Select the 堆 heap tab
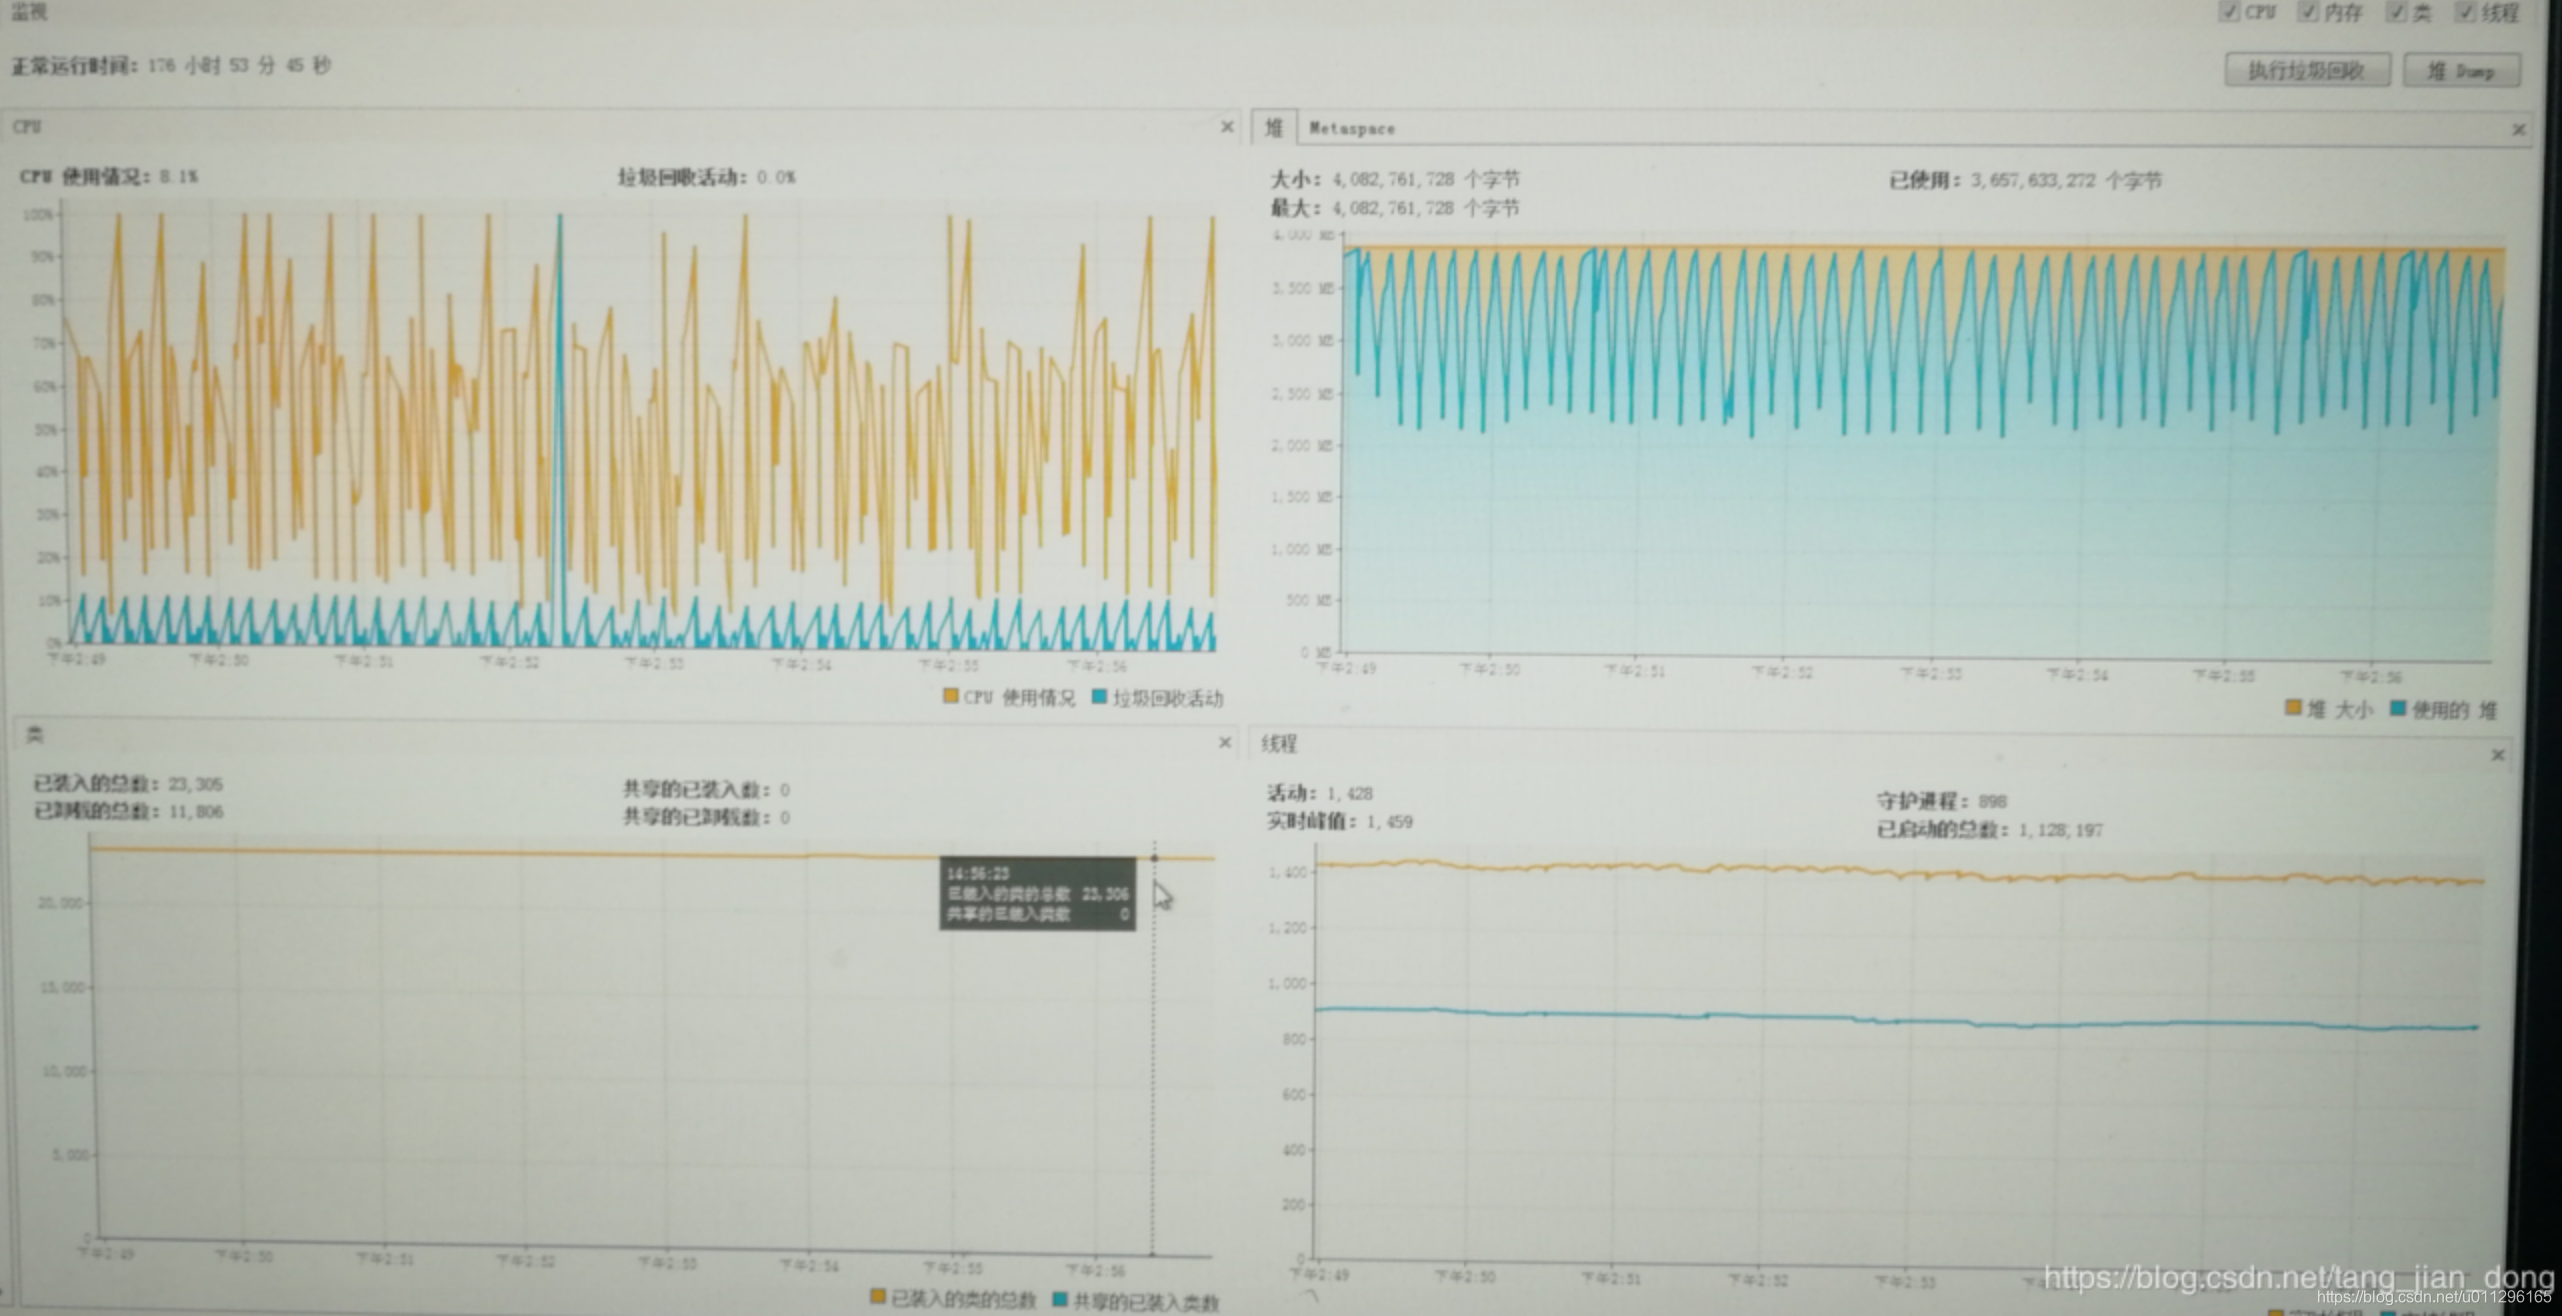 pyautogui.click(x=1273, y=128)
